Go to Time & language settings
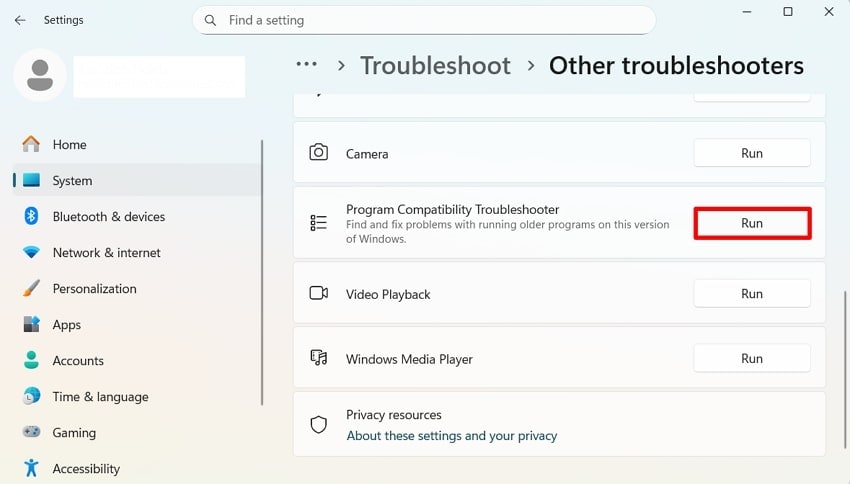The width and height of the screenshot is (850, 484). (137, 397)
